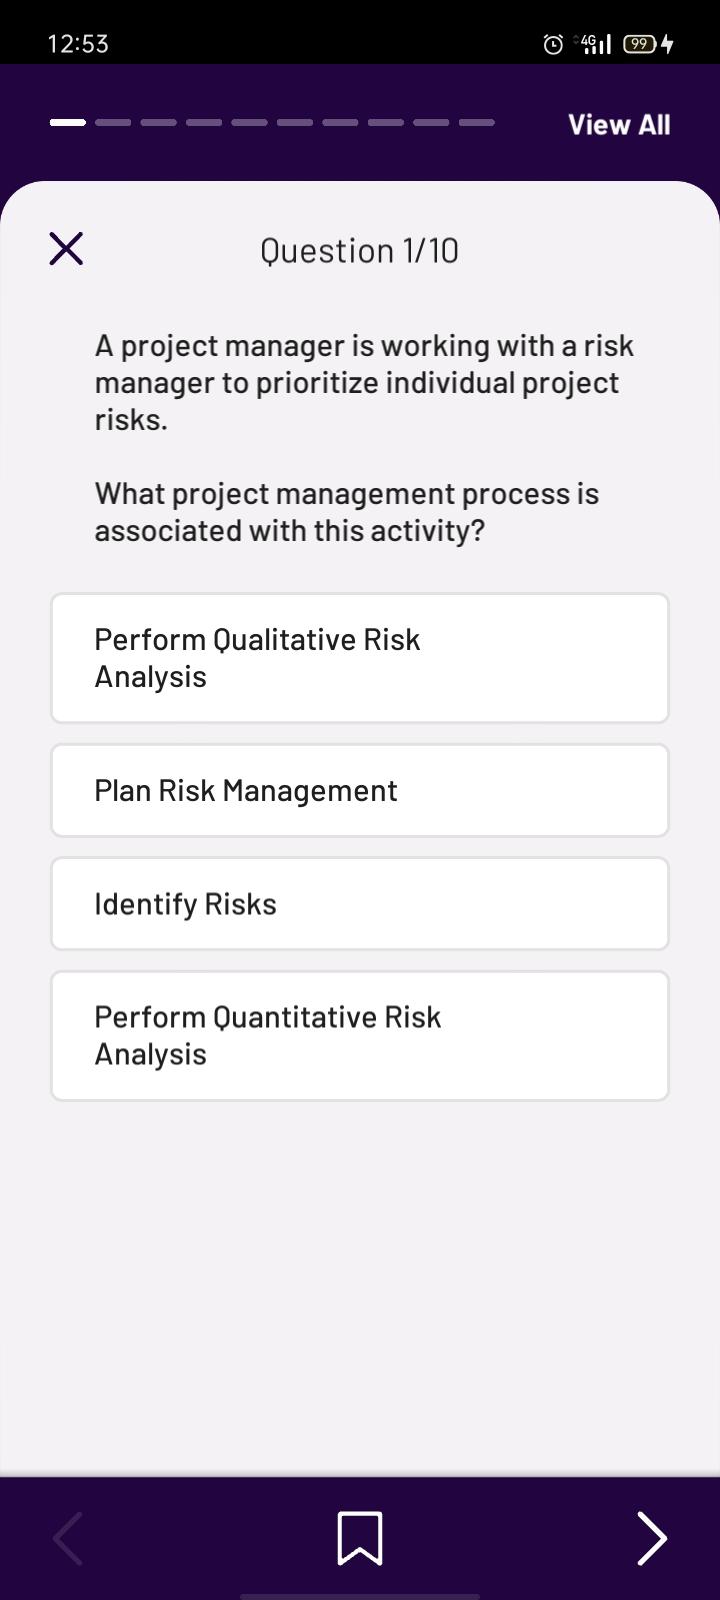Screen dimensions: 720x1600
Task: Tap the third progress segment
Action: coord(159,123)
